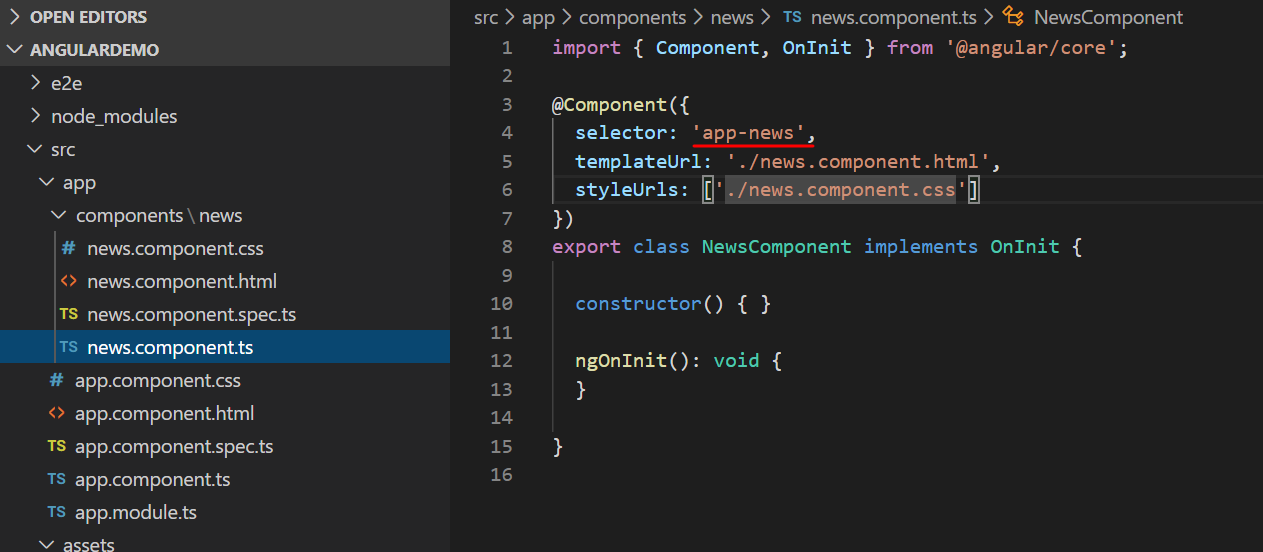Click the CSS hash icon of news.component.css
The height and width of the screenshot is (552, 1263).
[x=68, y=248]
